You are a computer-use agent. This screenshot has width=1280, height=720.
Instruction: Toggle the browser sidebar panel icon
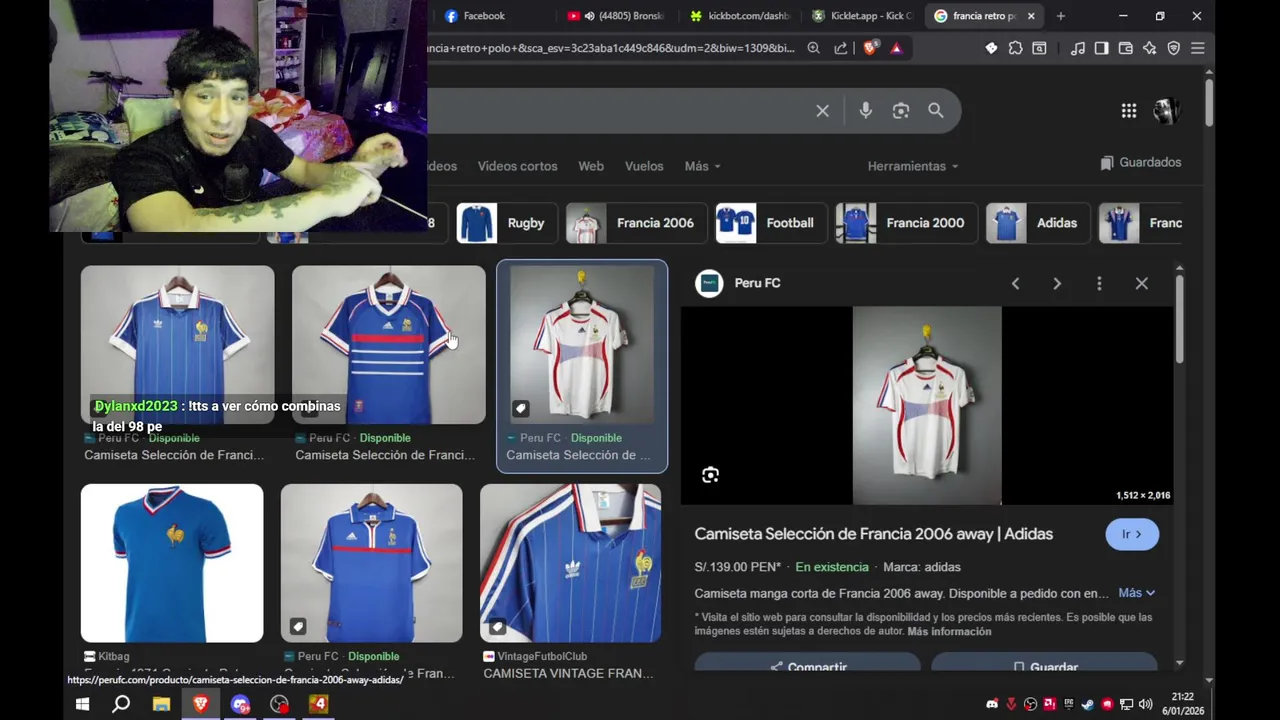(x=1101, y=48)
